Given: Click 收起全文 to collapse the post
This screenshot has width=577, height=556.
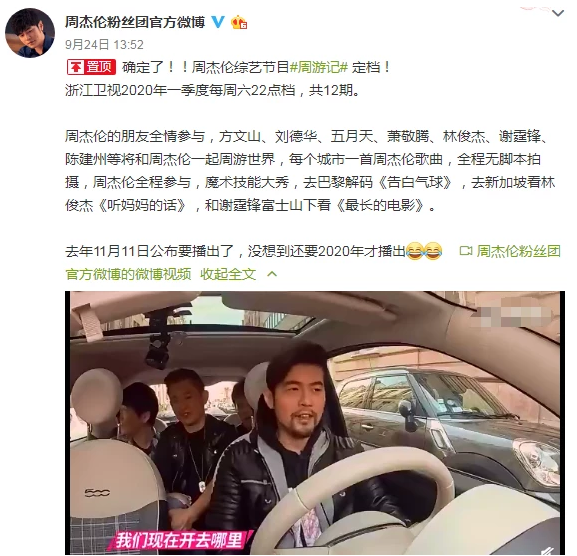Looking at the screenshot, I should 228,274.
